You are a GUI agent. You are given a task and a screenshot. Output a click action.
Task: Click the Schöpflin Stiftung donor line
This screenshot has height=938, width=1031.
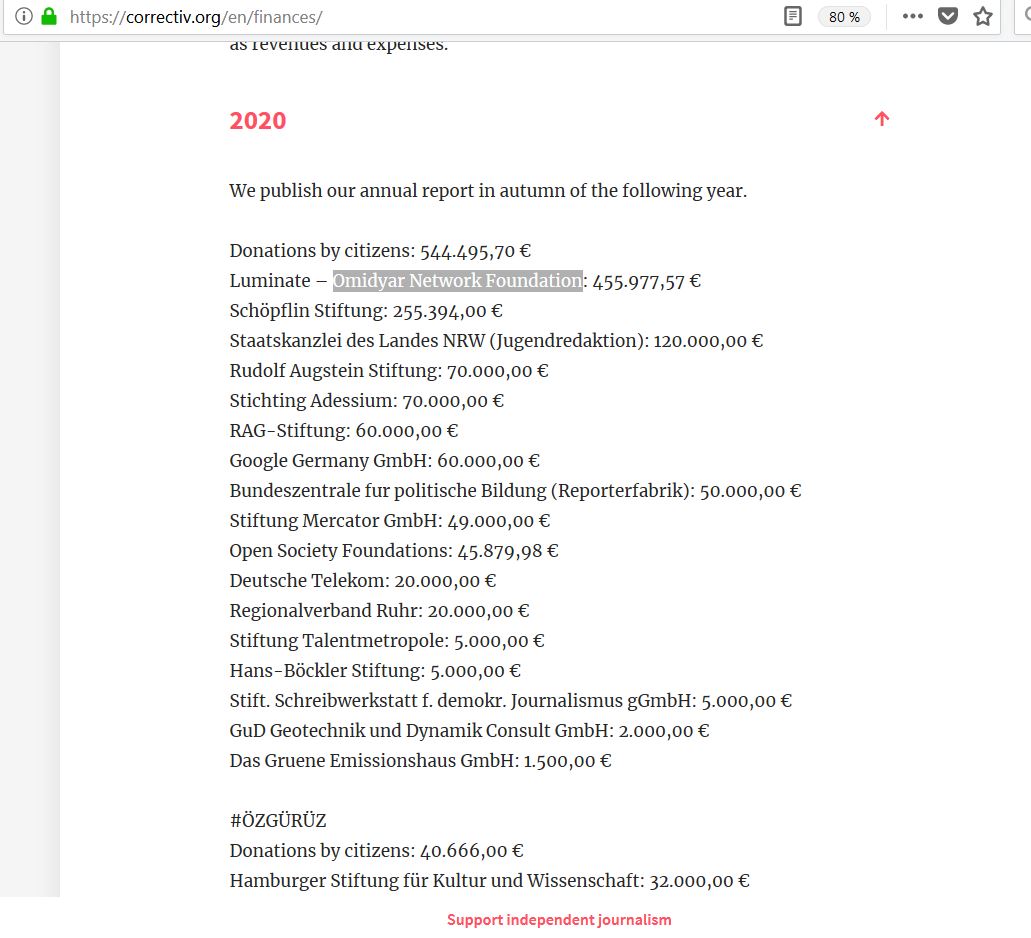366,311
